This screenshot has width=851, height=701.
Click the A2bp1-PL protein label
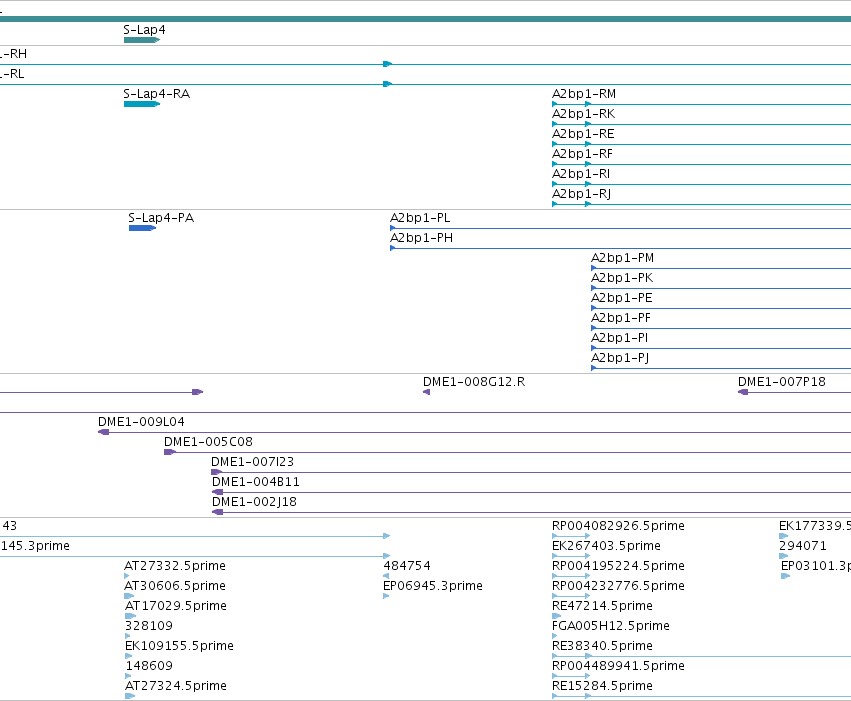420,218
